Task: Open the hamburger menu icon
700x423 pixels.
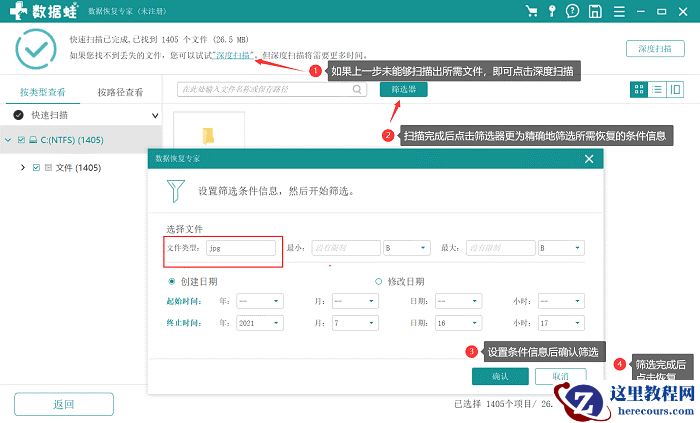Action: [619, 11]
